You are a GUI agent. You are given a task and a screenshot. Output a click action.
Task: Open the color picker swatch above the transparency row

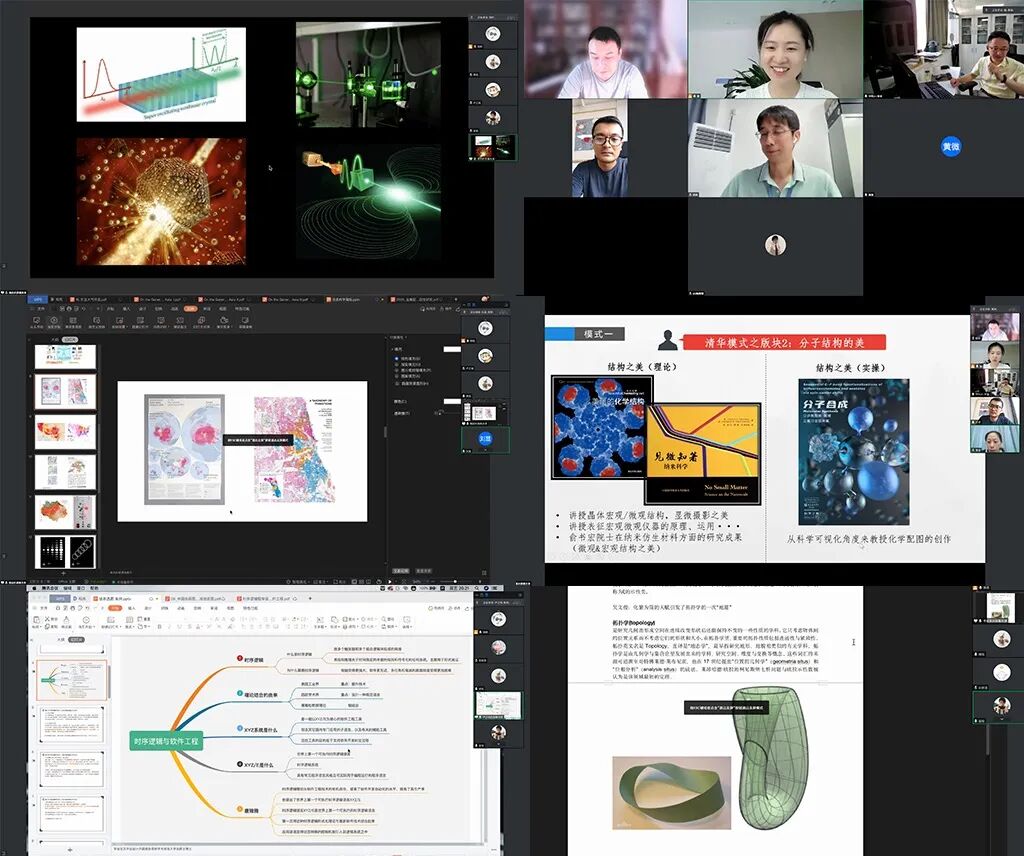453,402
